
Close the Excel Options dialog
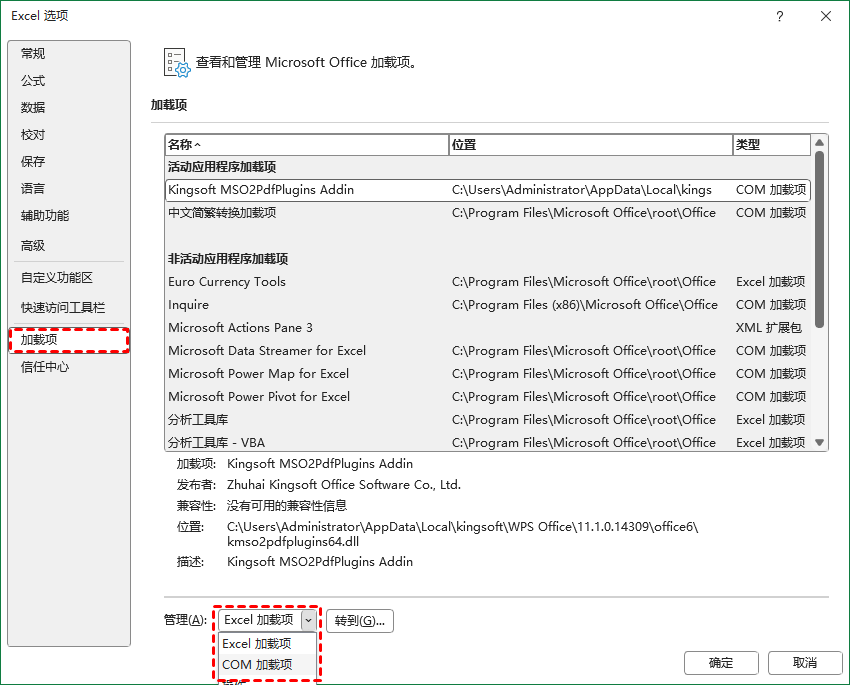826,16
